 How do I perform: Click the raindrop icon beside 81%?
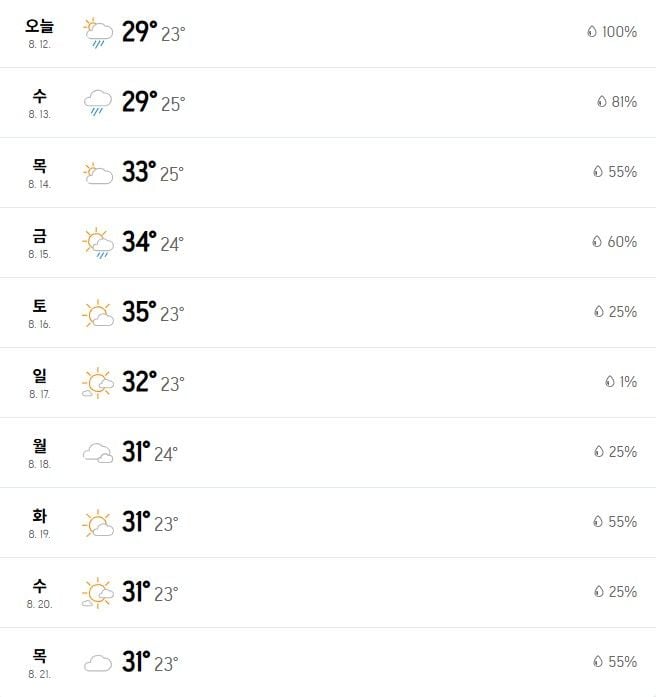(602, 101)
